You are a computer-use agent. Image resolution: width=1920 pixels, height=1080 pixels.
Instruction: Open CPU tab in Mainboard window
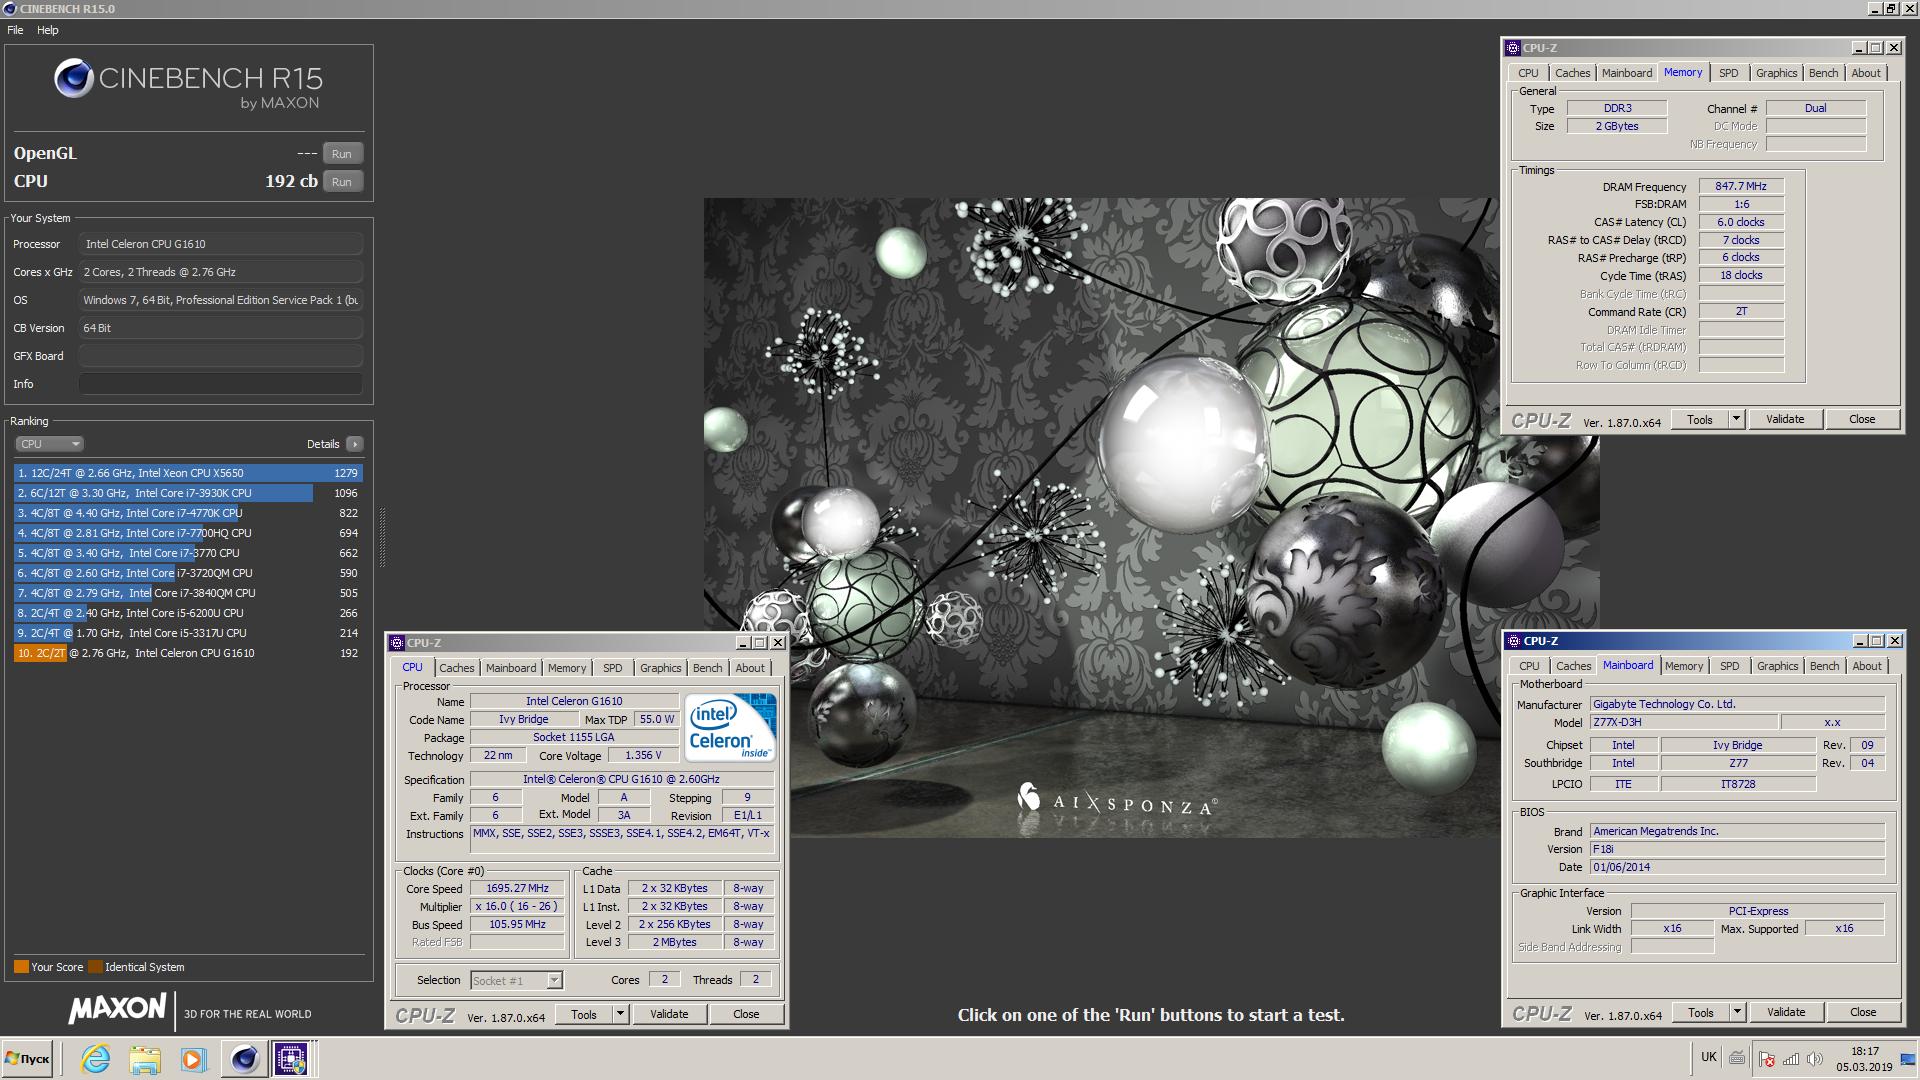click(1529, 666)
